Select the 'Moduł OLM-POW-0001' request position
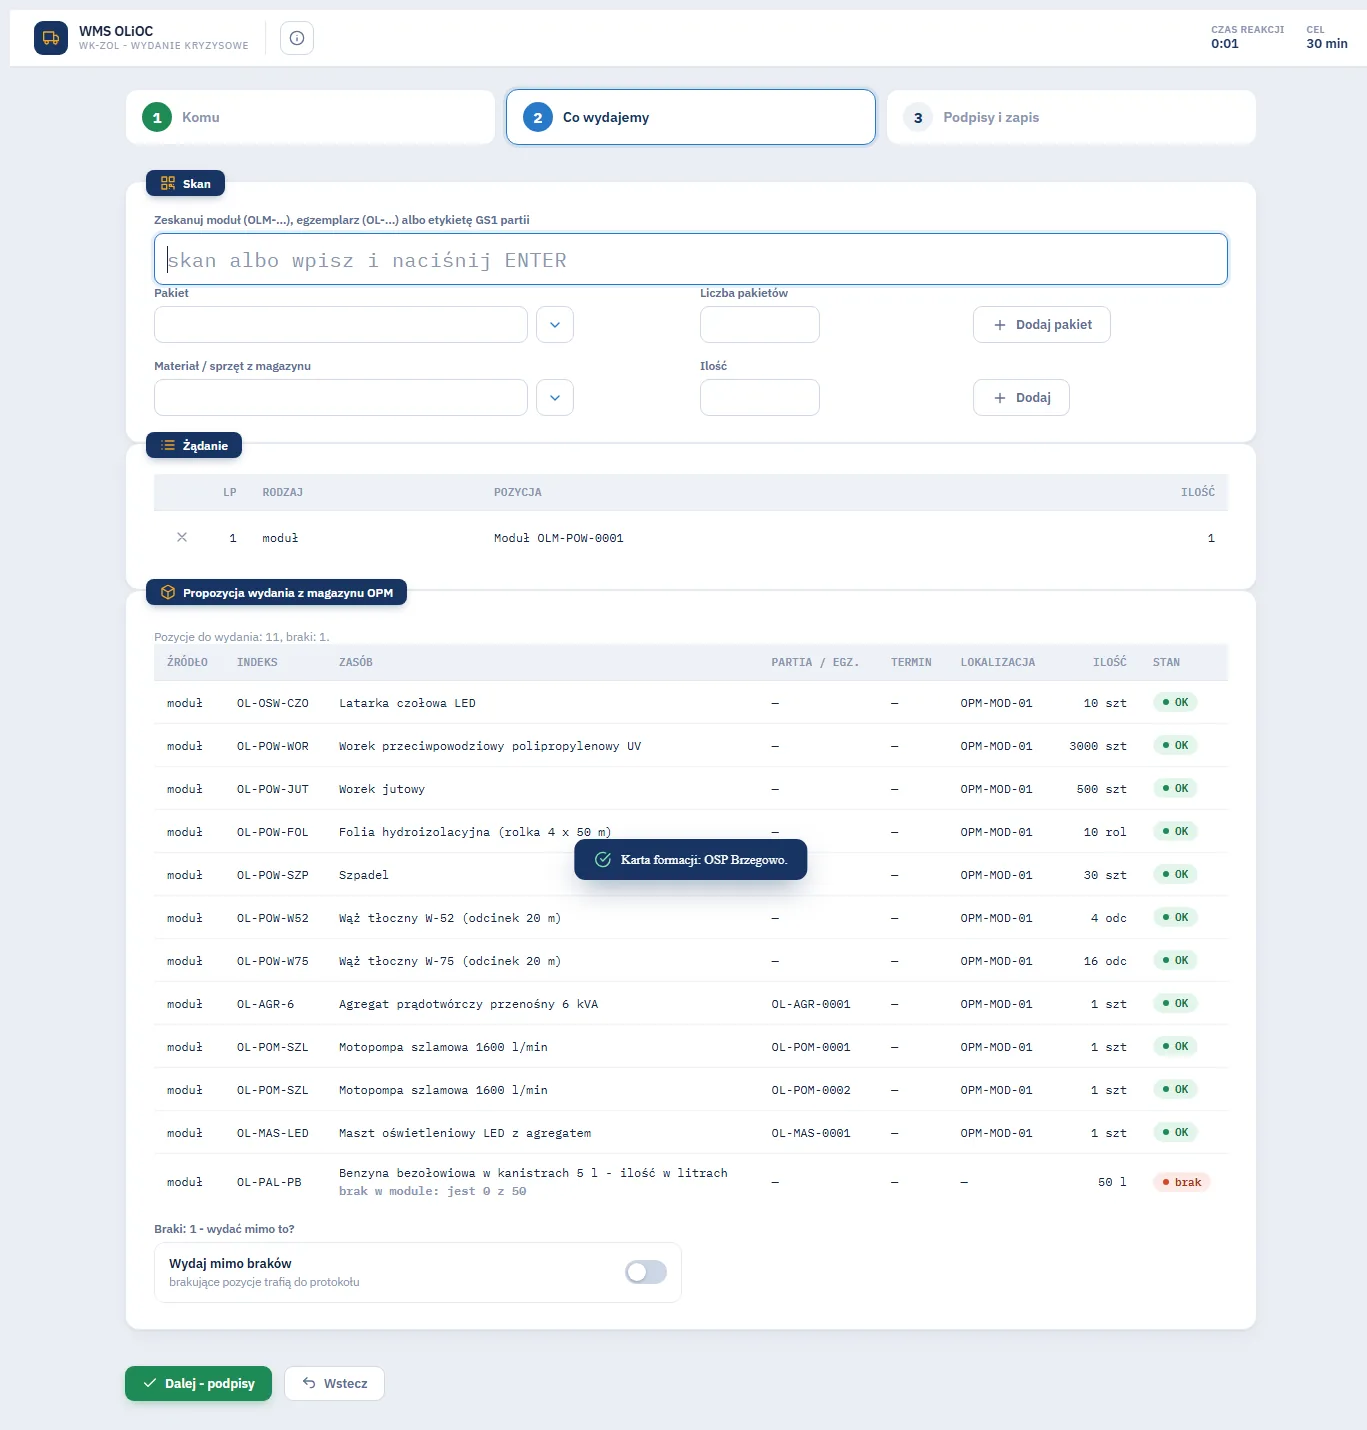This screenshot has width=1367, height=1430. tap(559, 538)
